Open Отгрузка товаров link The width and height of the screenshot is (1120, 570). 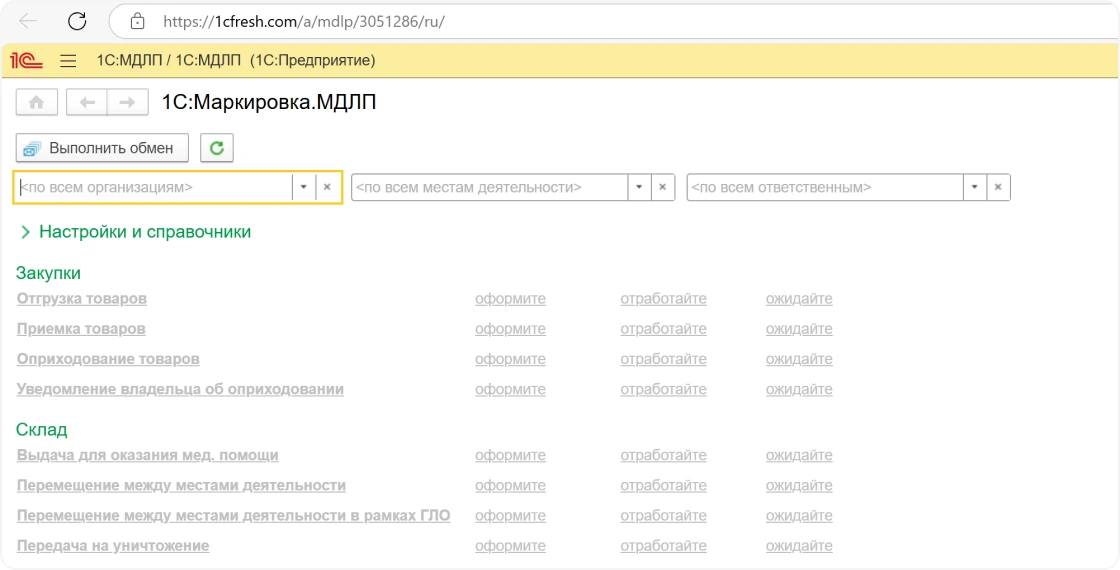pos(82,299)
